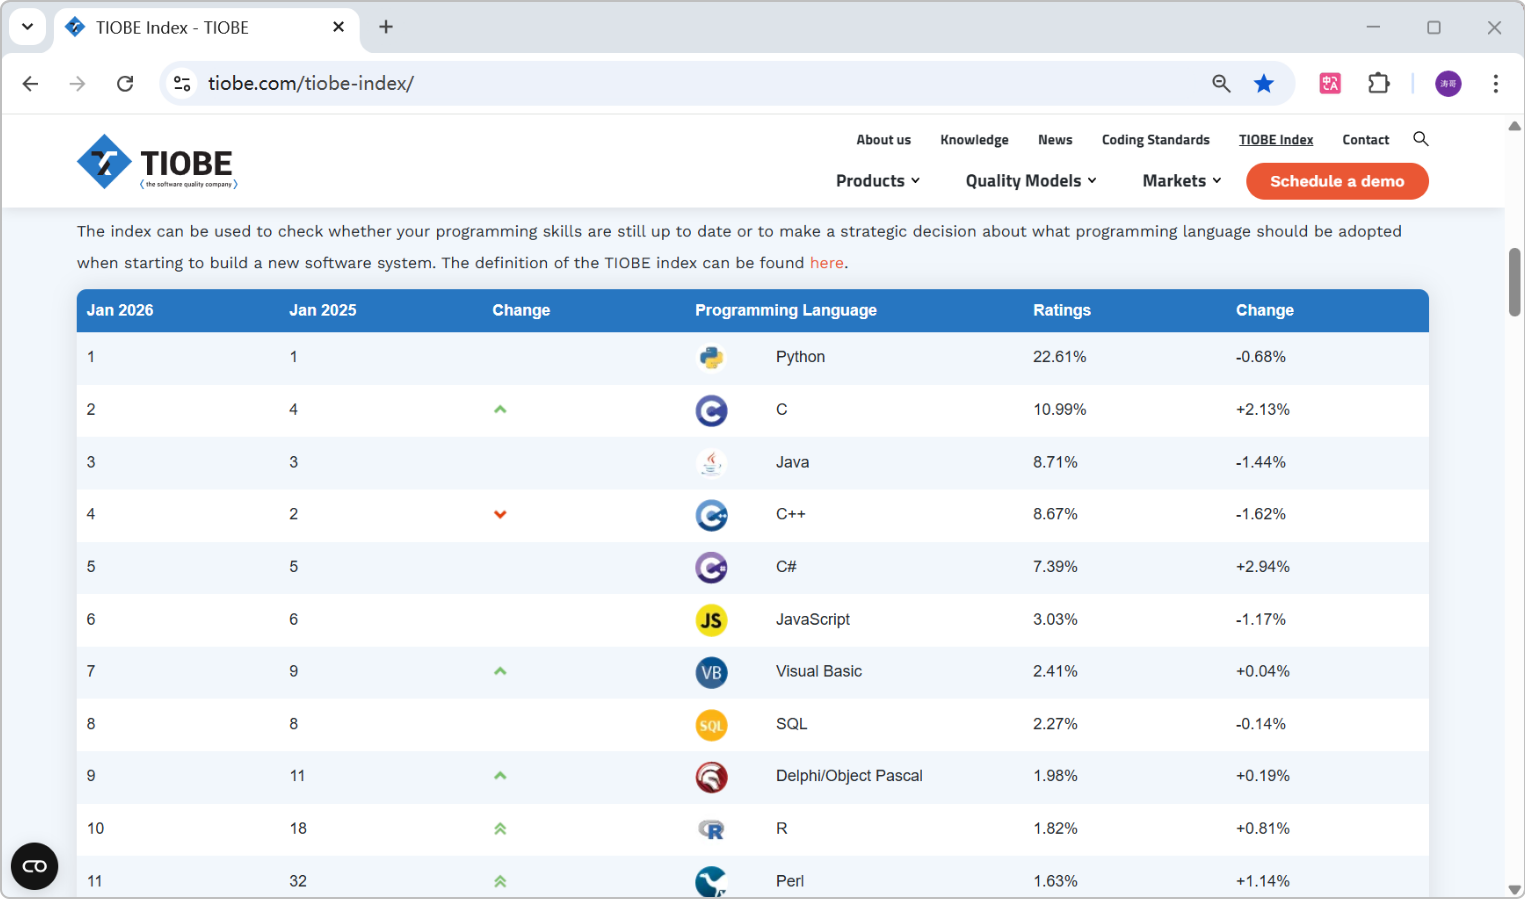Expand the Products dropdown menu

[x=878, y=181]
